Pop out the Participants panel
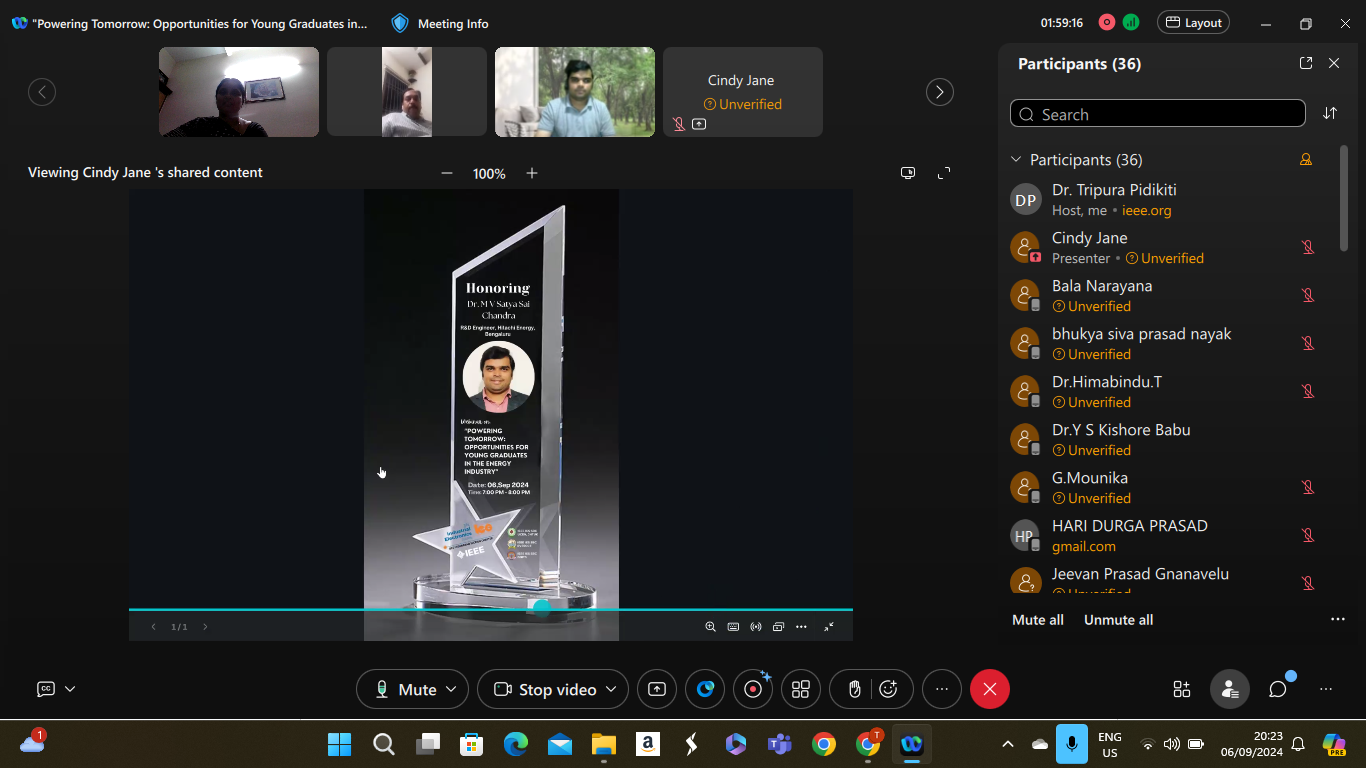 [1305, 63]
